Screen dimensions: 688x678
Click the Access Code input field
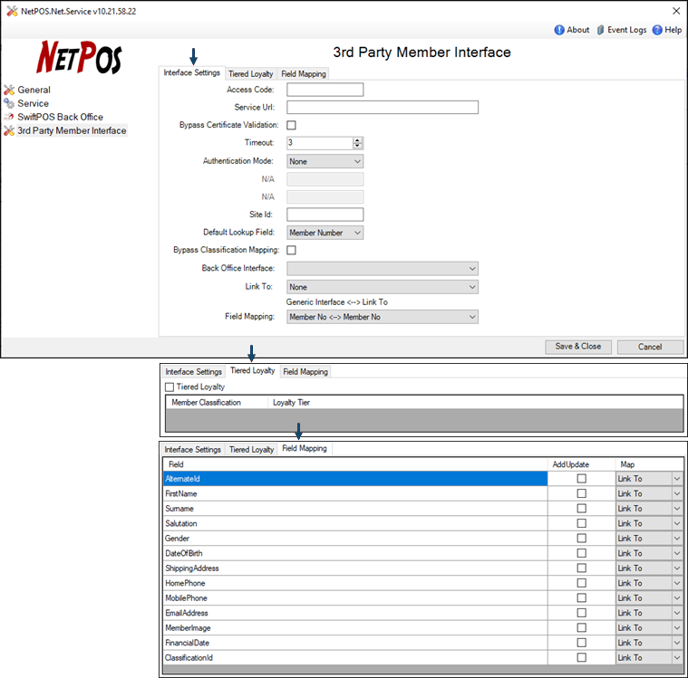(325, 90)
